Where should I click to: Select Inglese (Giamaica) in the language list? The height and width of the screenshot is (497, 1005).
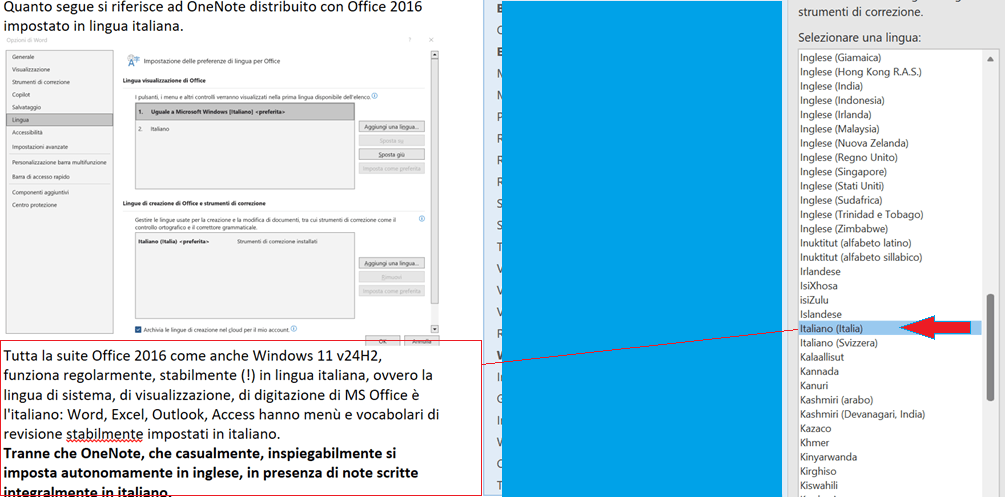click(x=840, y=58)
